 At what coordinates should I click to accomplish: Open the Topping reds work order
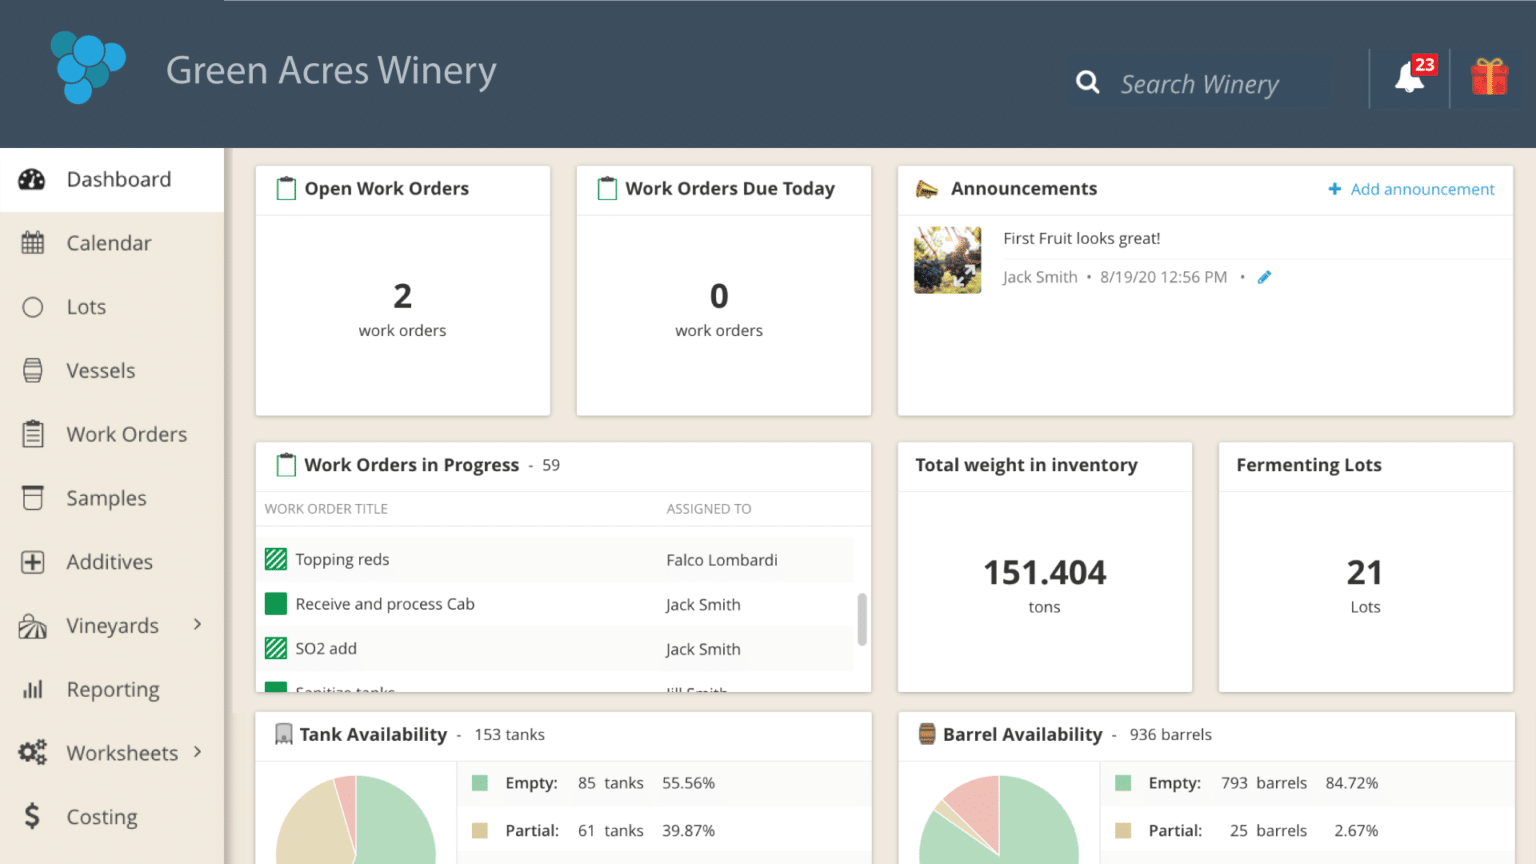[x=342, y=560]
